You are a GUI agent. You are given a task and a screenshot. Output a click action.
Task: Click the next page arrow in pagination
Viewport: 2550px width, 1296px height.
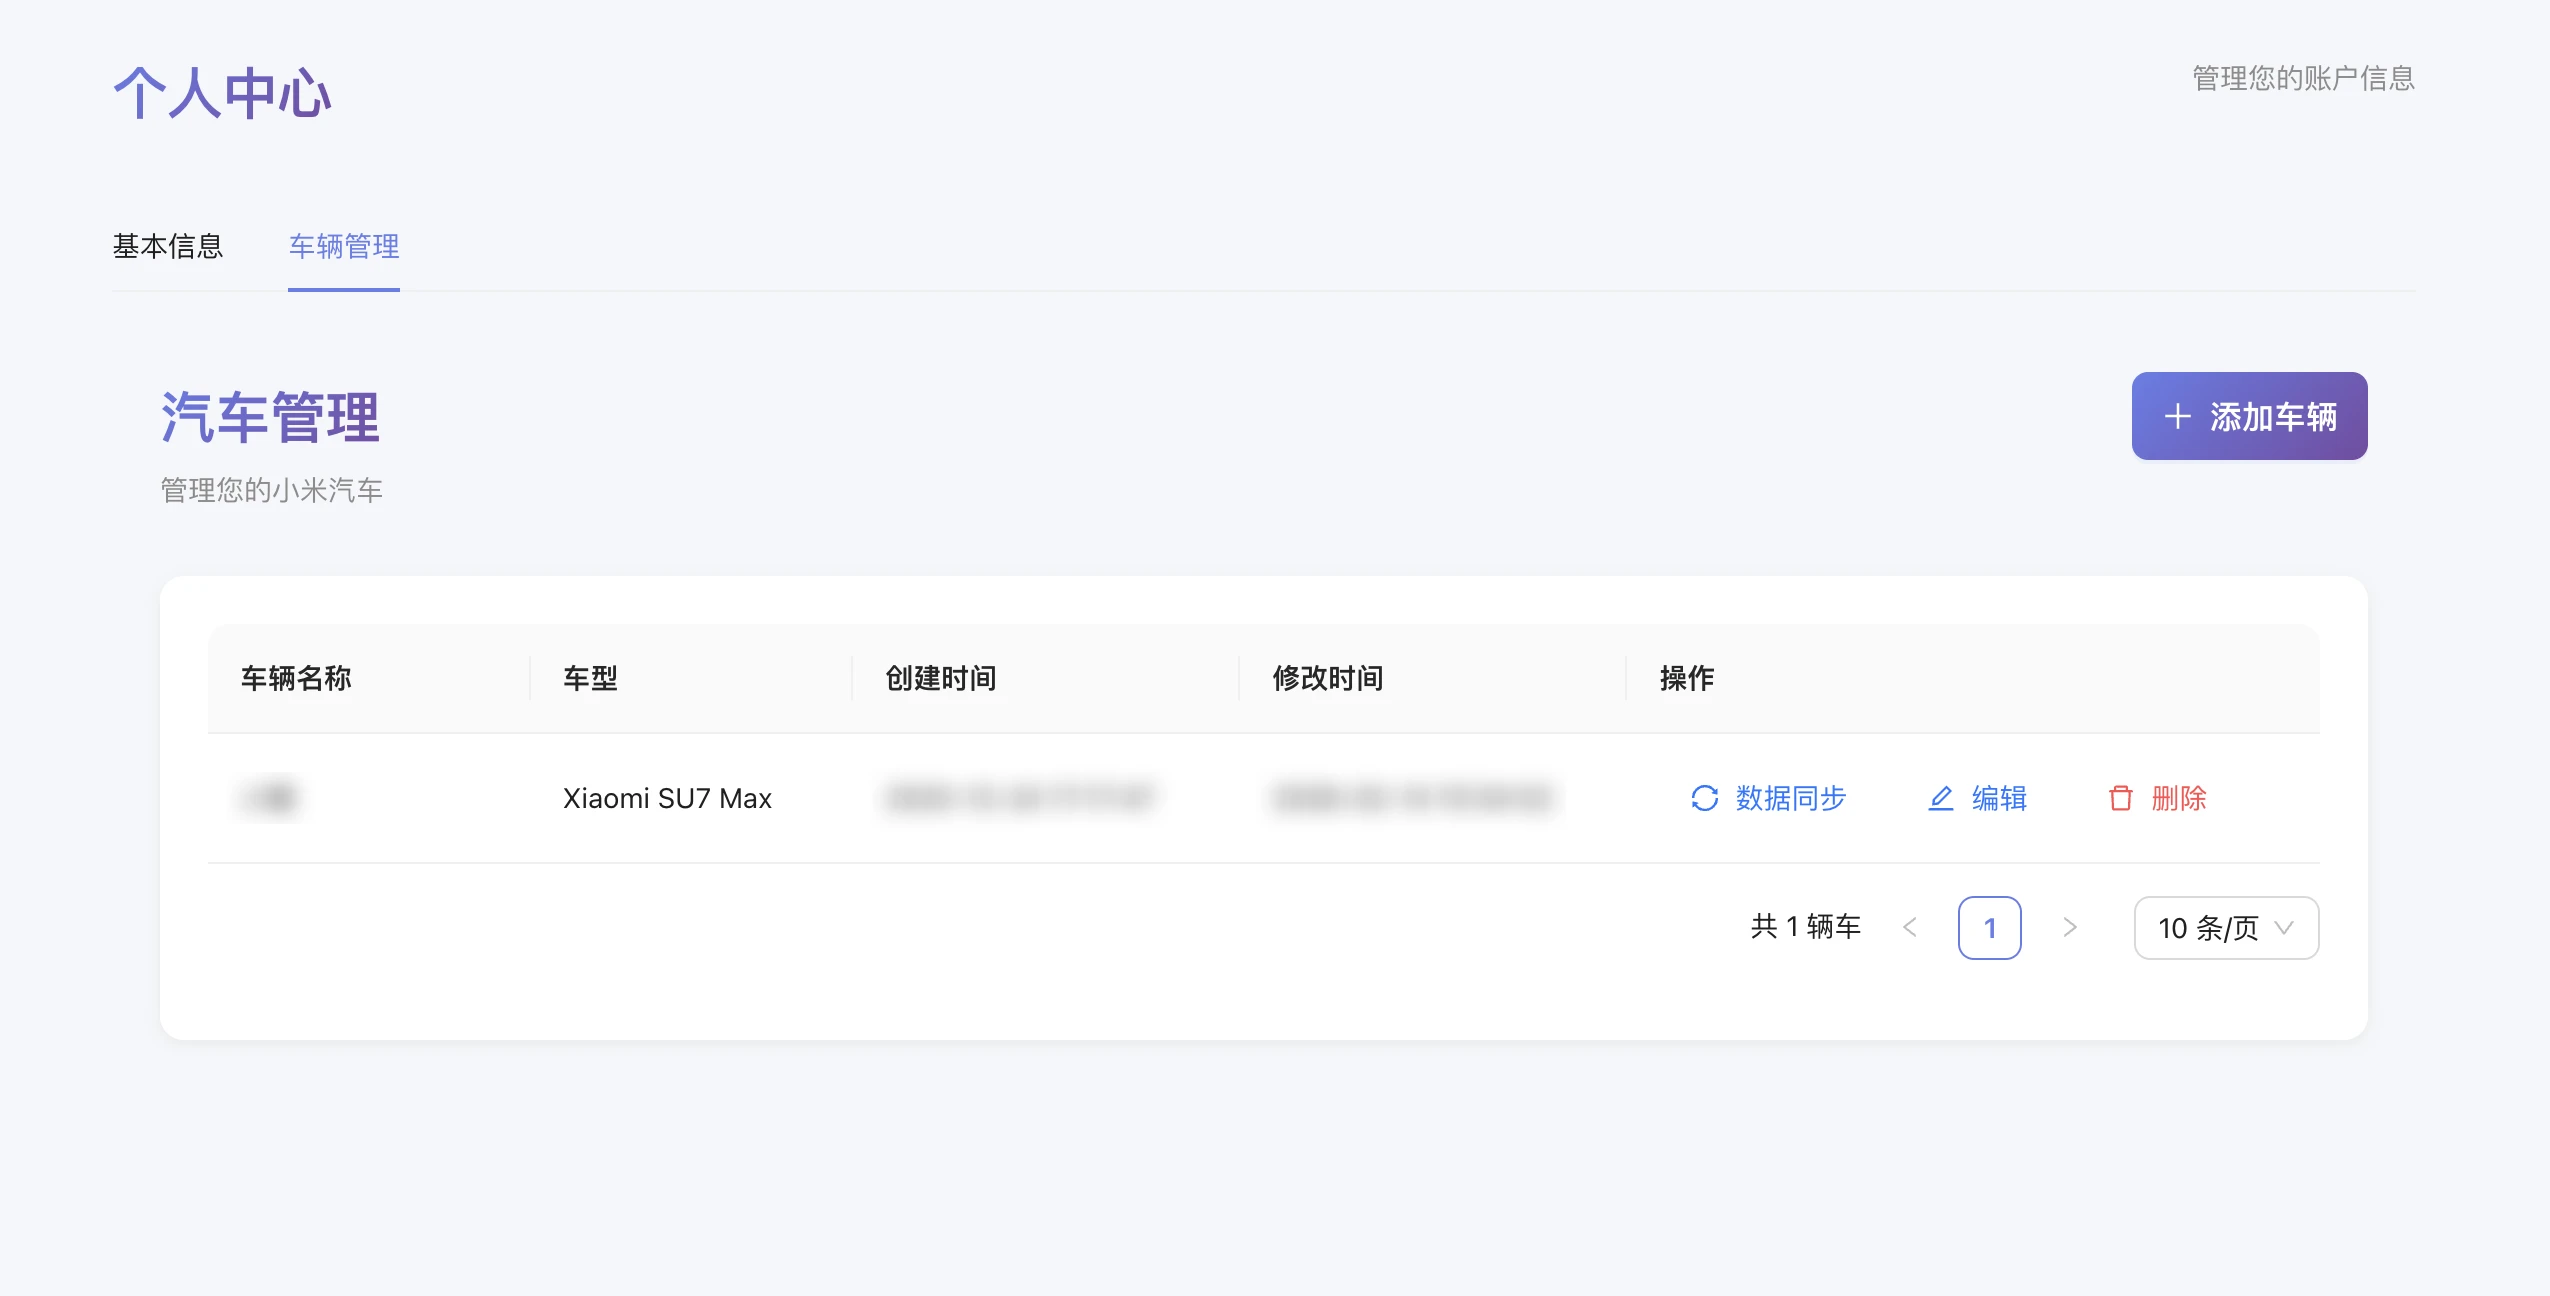pyautogui.click(x=2068, y=927)
